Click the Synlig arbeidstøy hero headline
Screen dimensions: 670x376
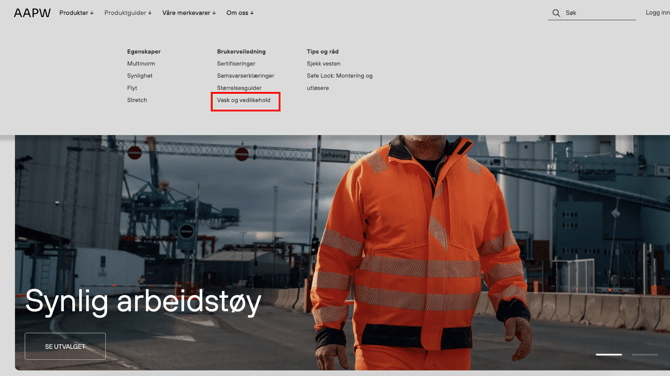[x=143, y=303]
